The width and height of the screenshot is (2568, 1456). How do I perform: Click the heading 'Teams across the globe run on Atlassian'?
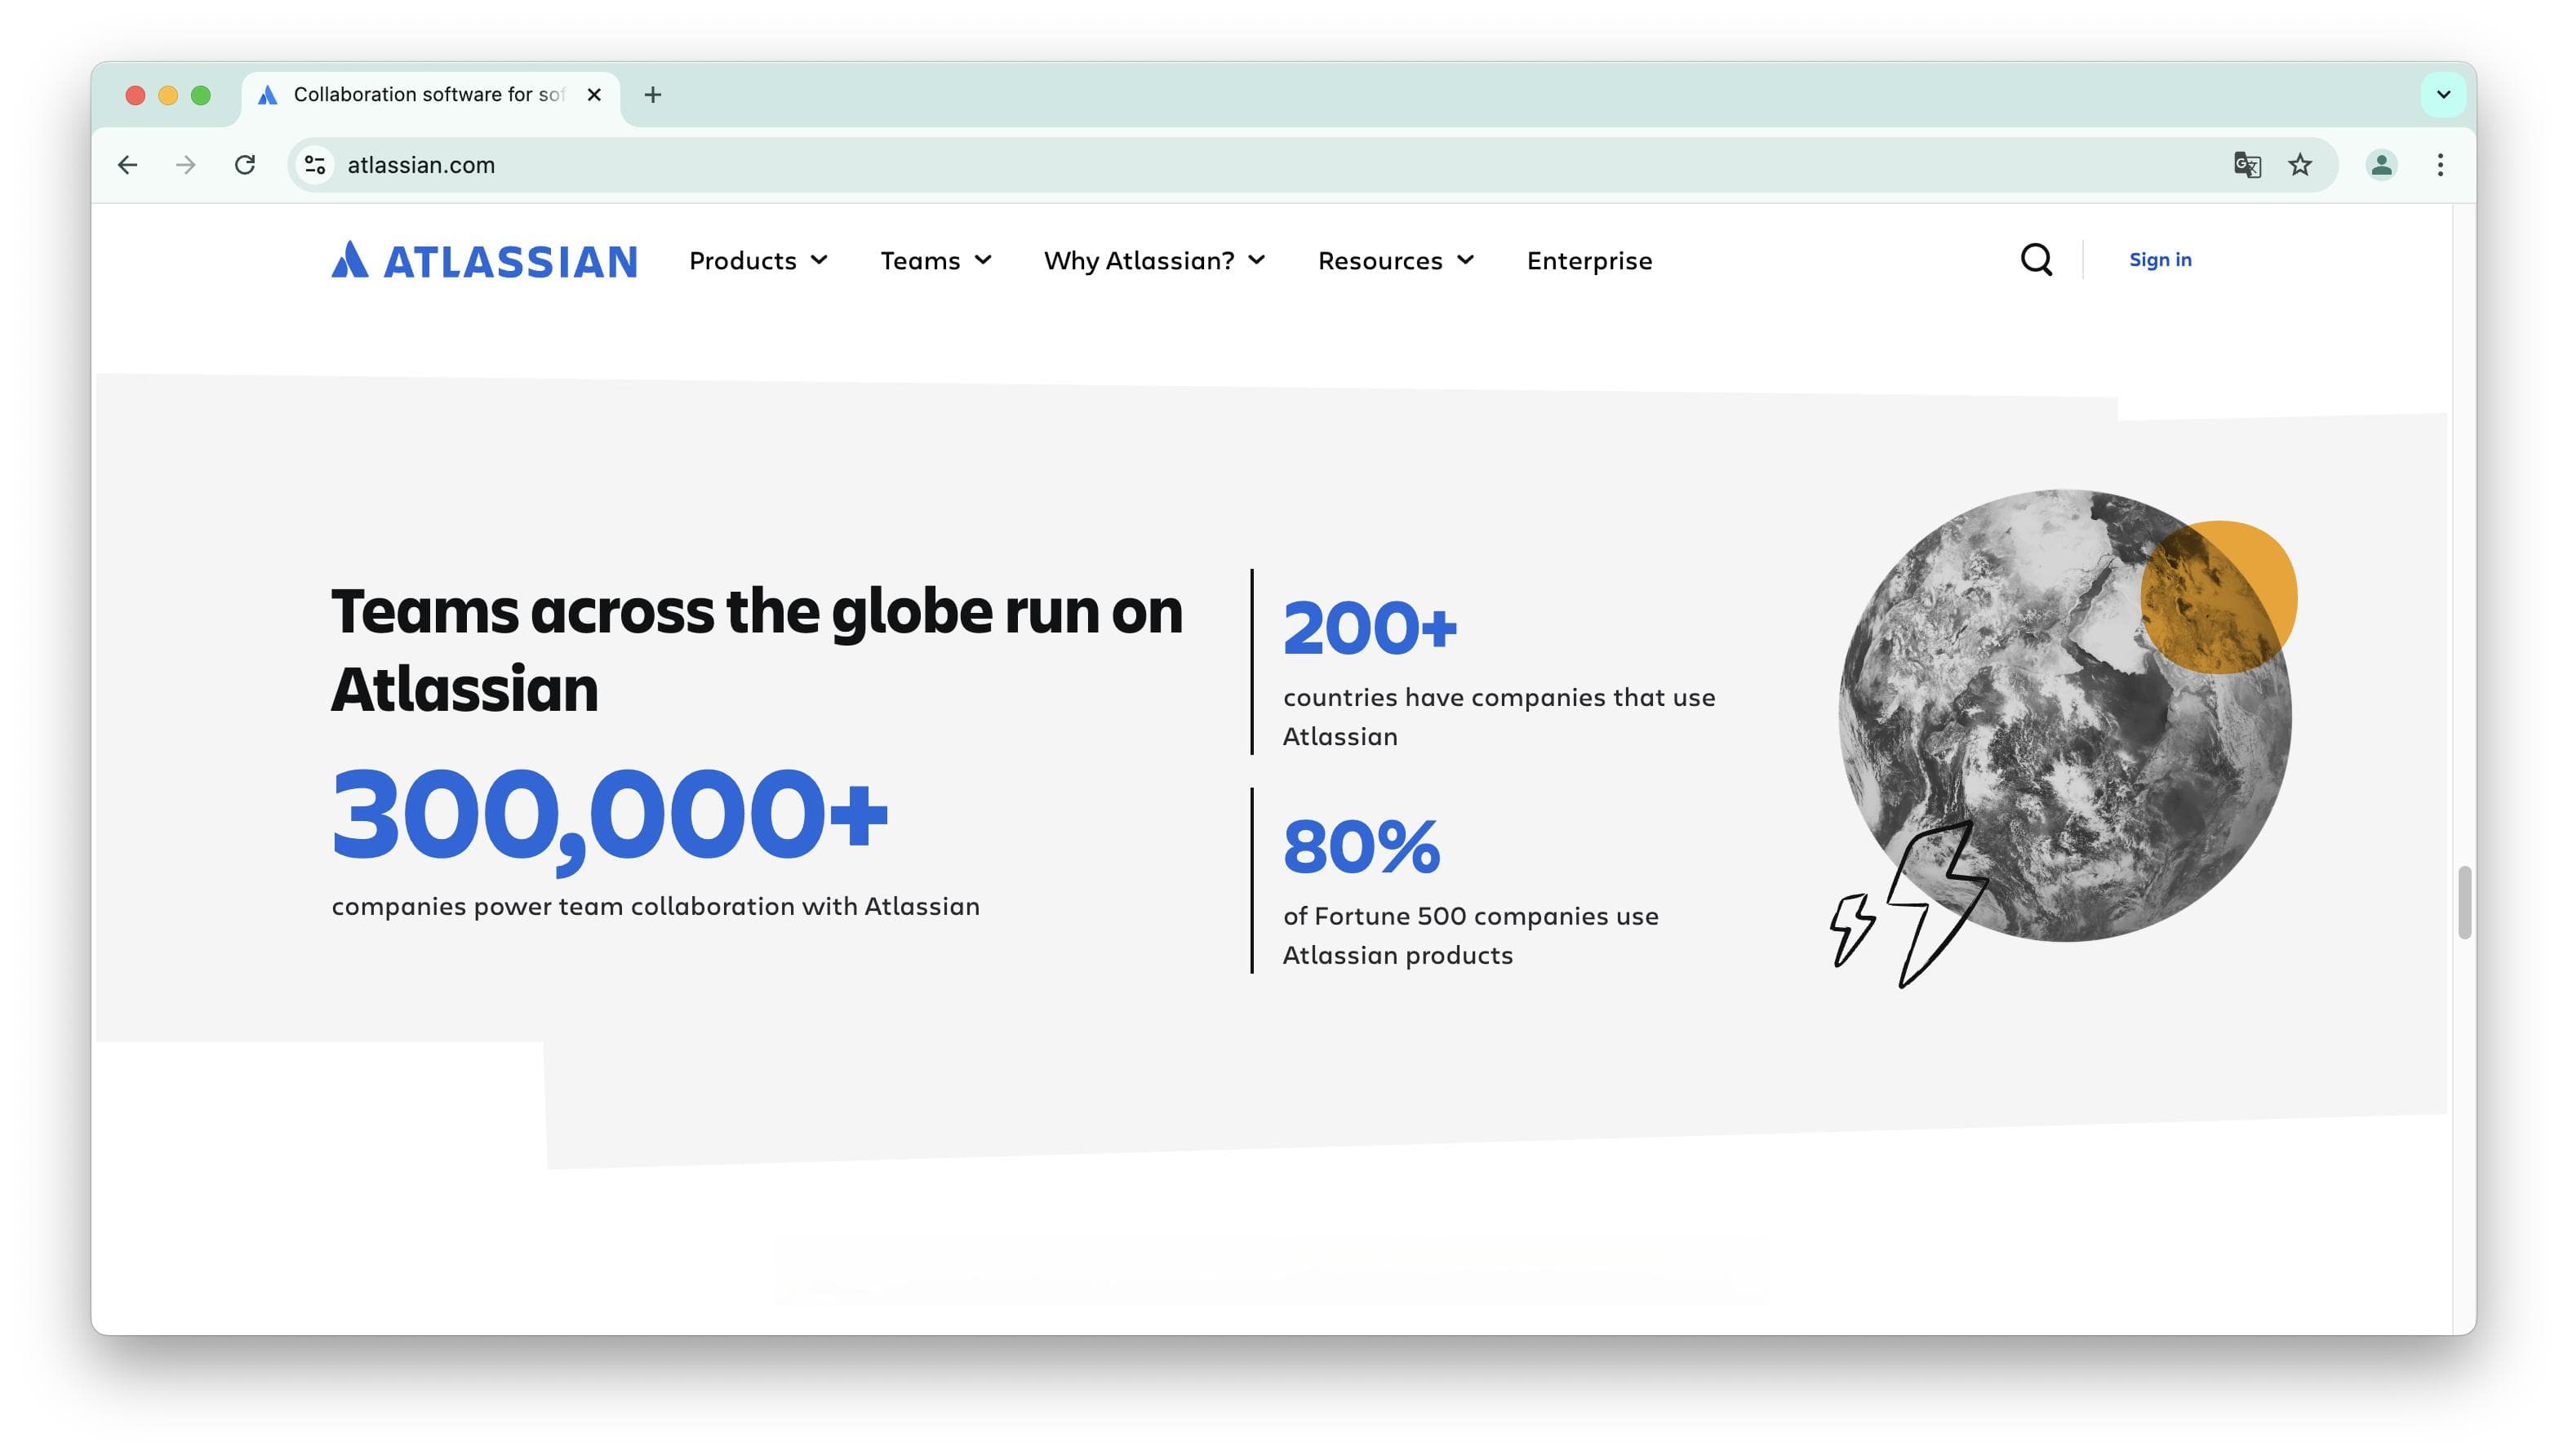click(x=757, y=650)
